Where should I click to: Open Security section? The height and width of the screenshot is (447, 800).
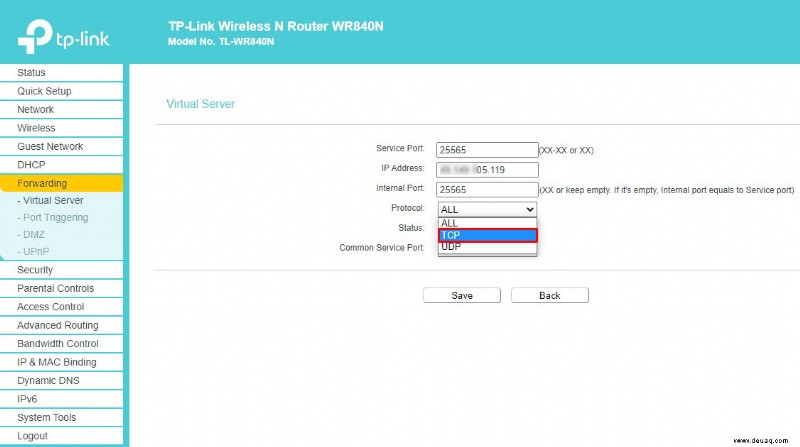[61, 269]
